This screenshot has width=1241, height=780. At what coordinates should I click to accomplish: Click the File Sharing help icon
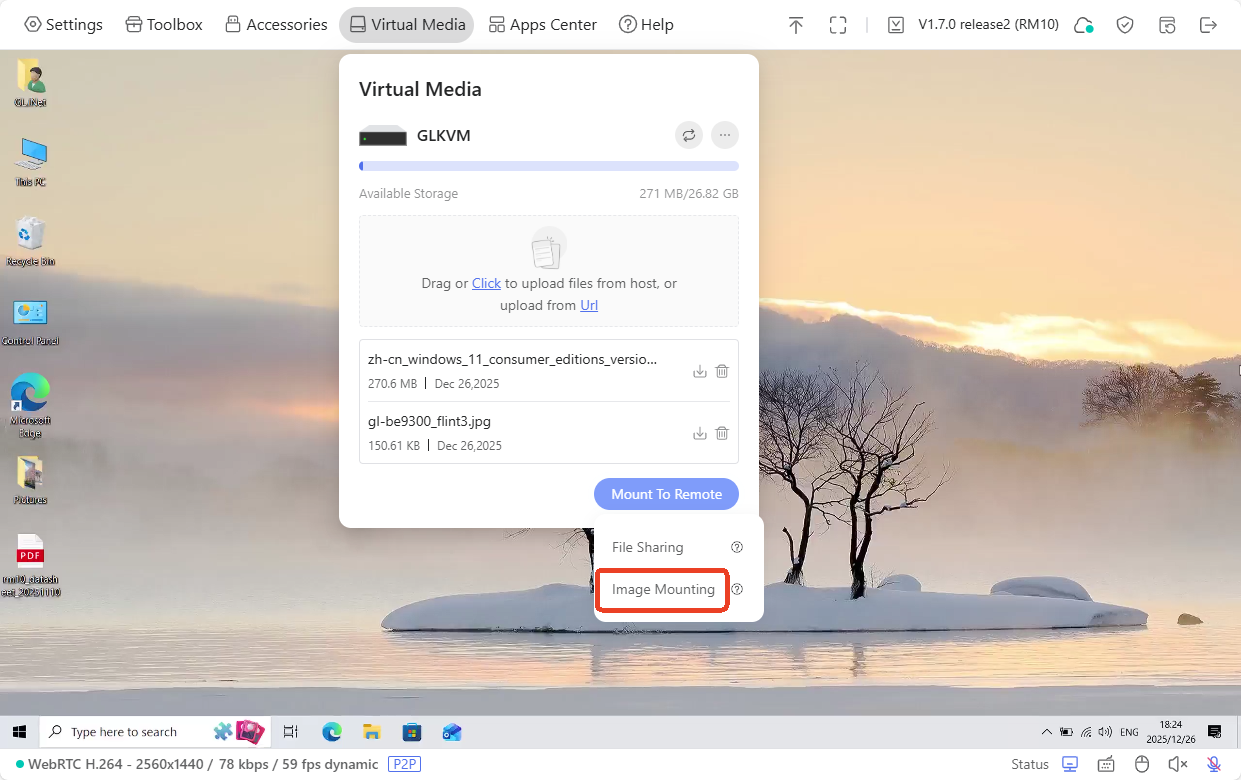(x=737, y=547)
